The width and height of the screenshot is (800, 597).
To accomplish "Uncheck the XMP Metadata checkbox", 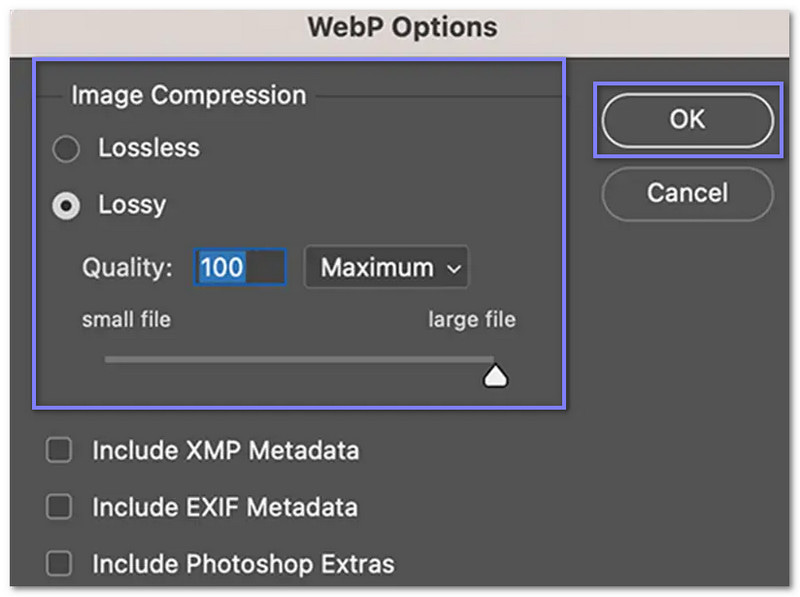I will [x=57, y=451].
